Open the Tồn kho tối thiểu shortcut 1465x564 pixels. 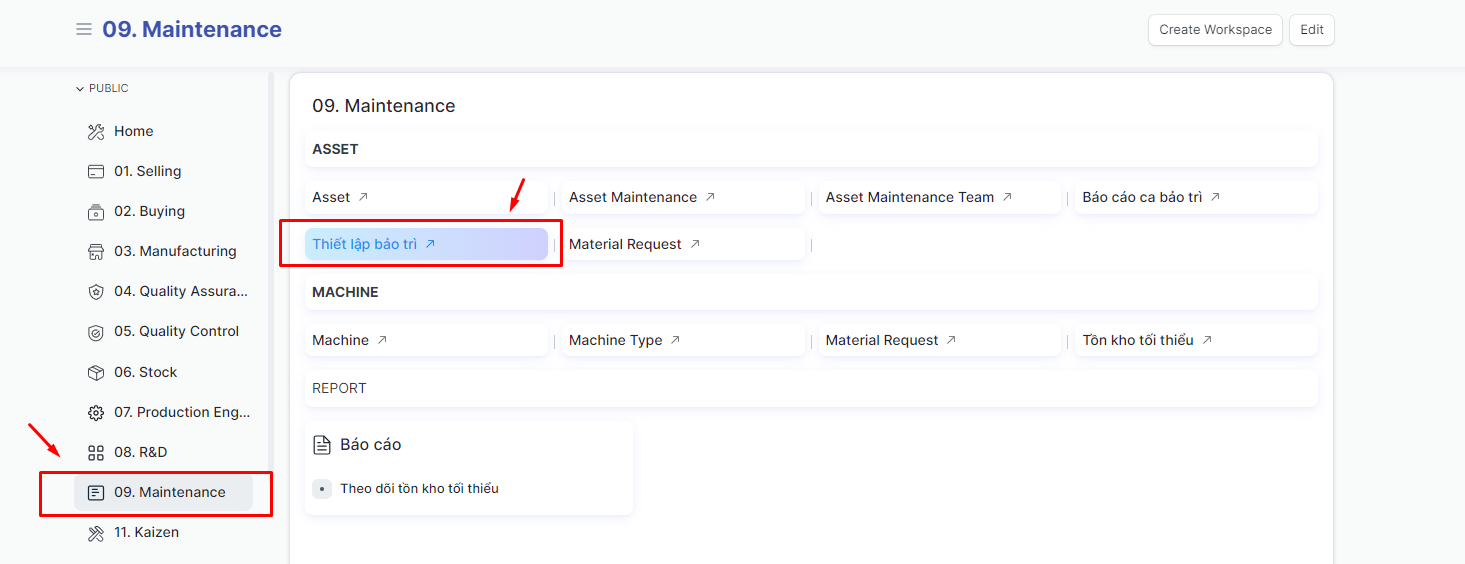pyautogui.click(x=1137, y=340)
